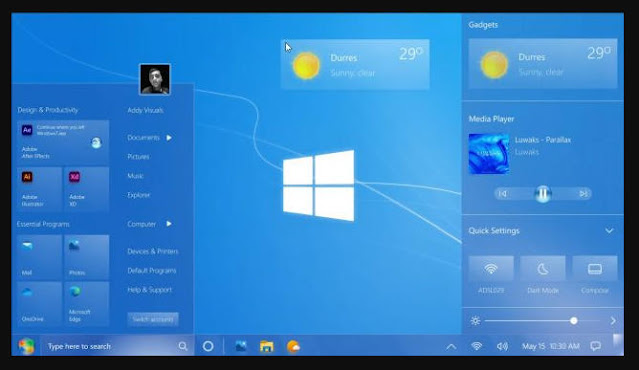
Task: Open Devices & Printers
Action: pyautogui.click(x=152, y=251)
